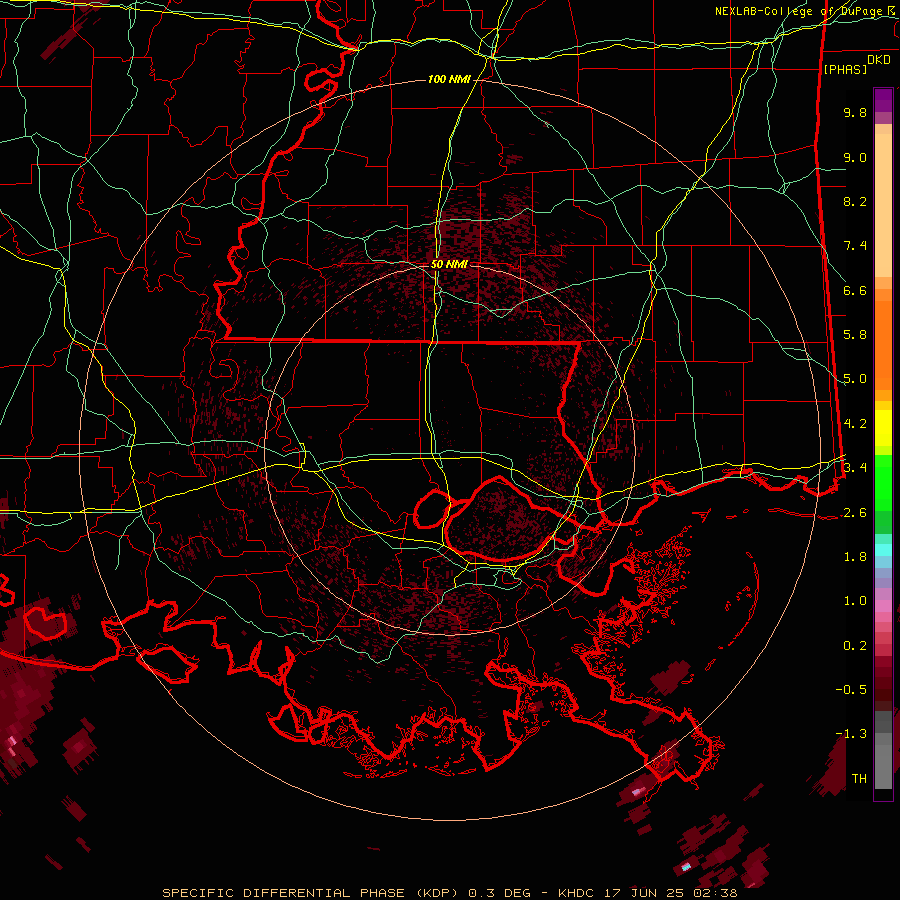Screen dimensions: 900x900
Task: Click the 9.8 value on the scale
Action: coord(855,112)
